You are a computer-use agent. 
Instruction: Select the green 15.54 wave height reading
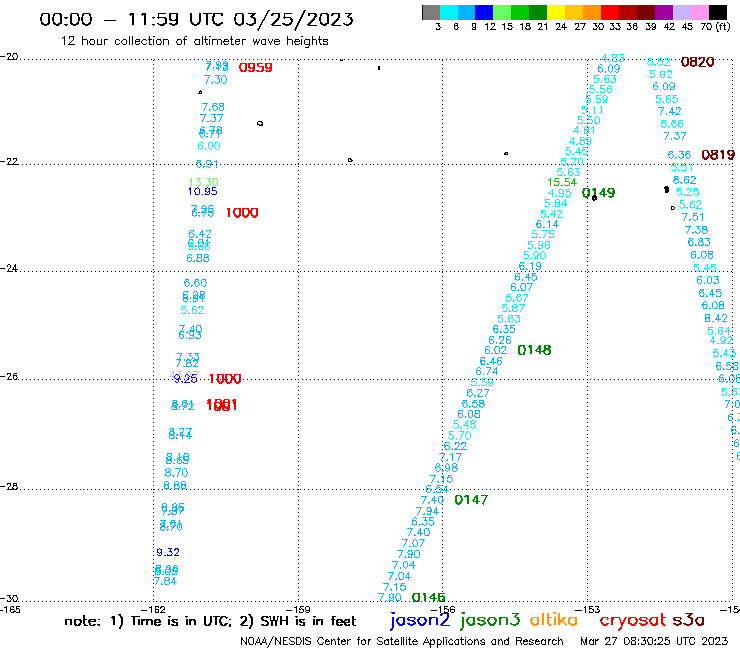coord(562,182)
